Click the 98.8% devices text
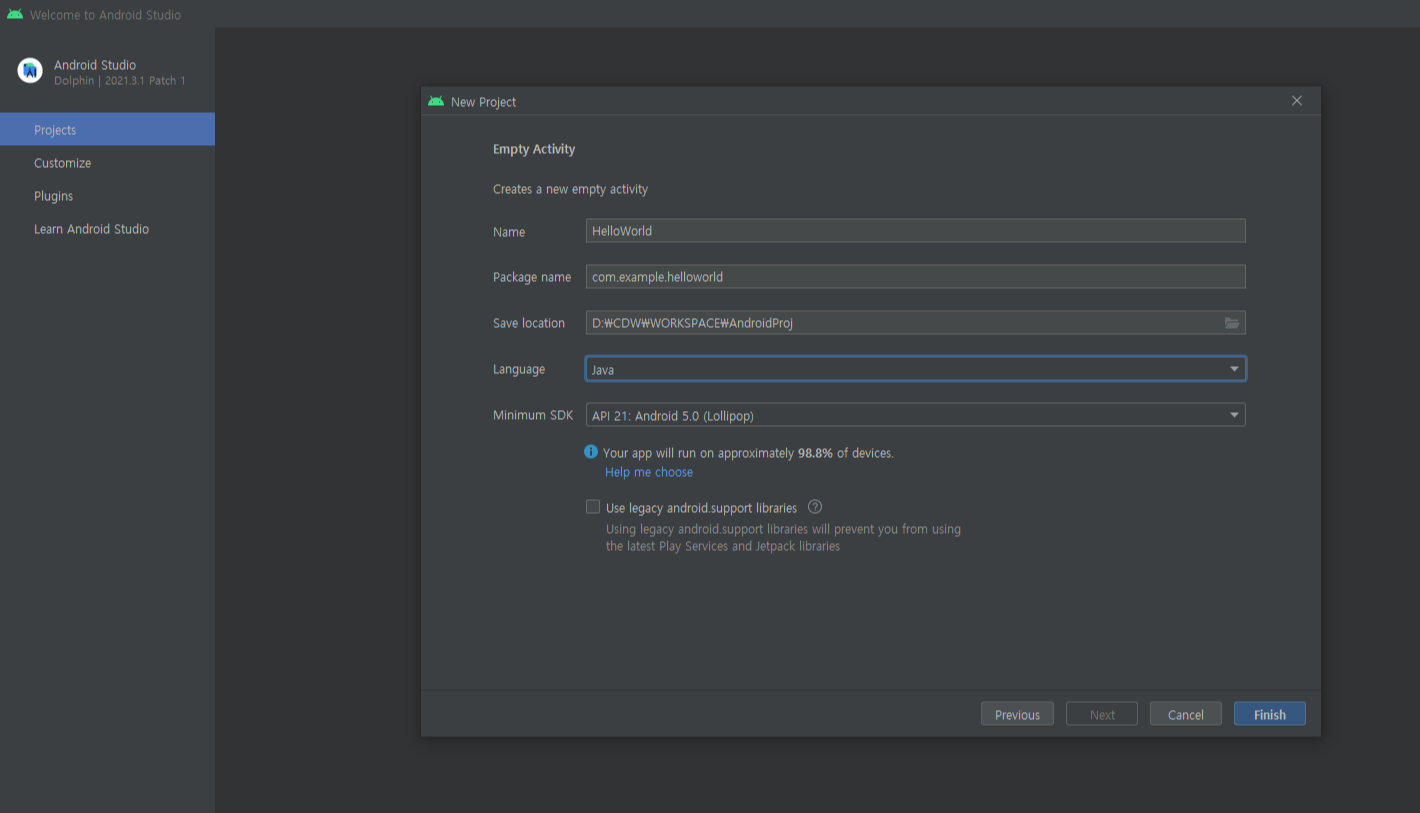 click(x=748, y=453)
